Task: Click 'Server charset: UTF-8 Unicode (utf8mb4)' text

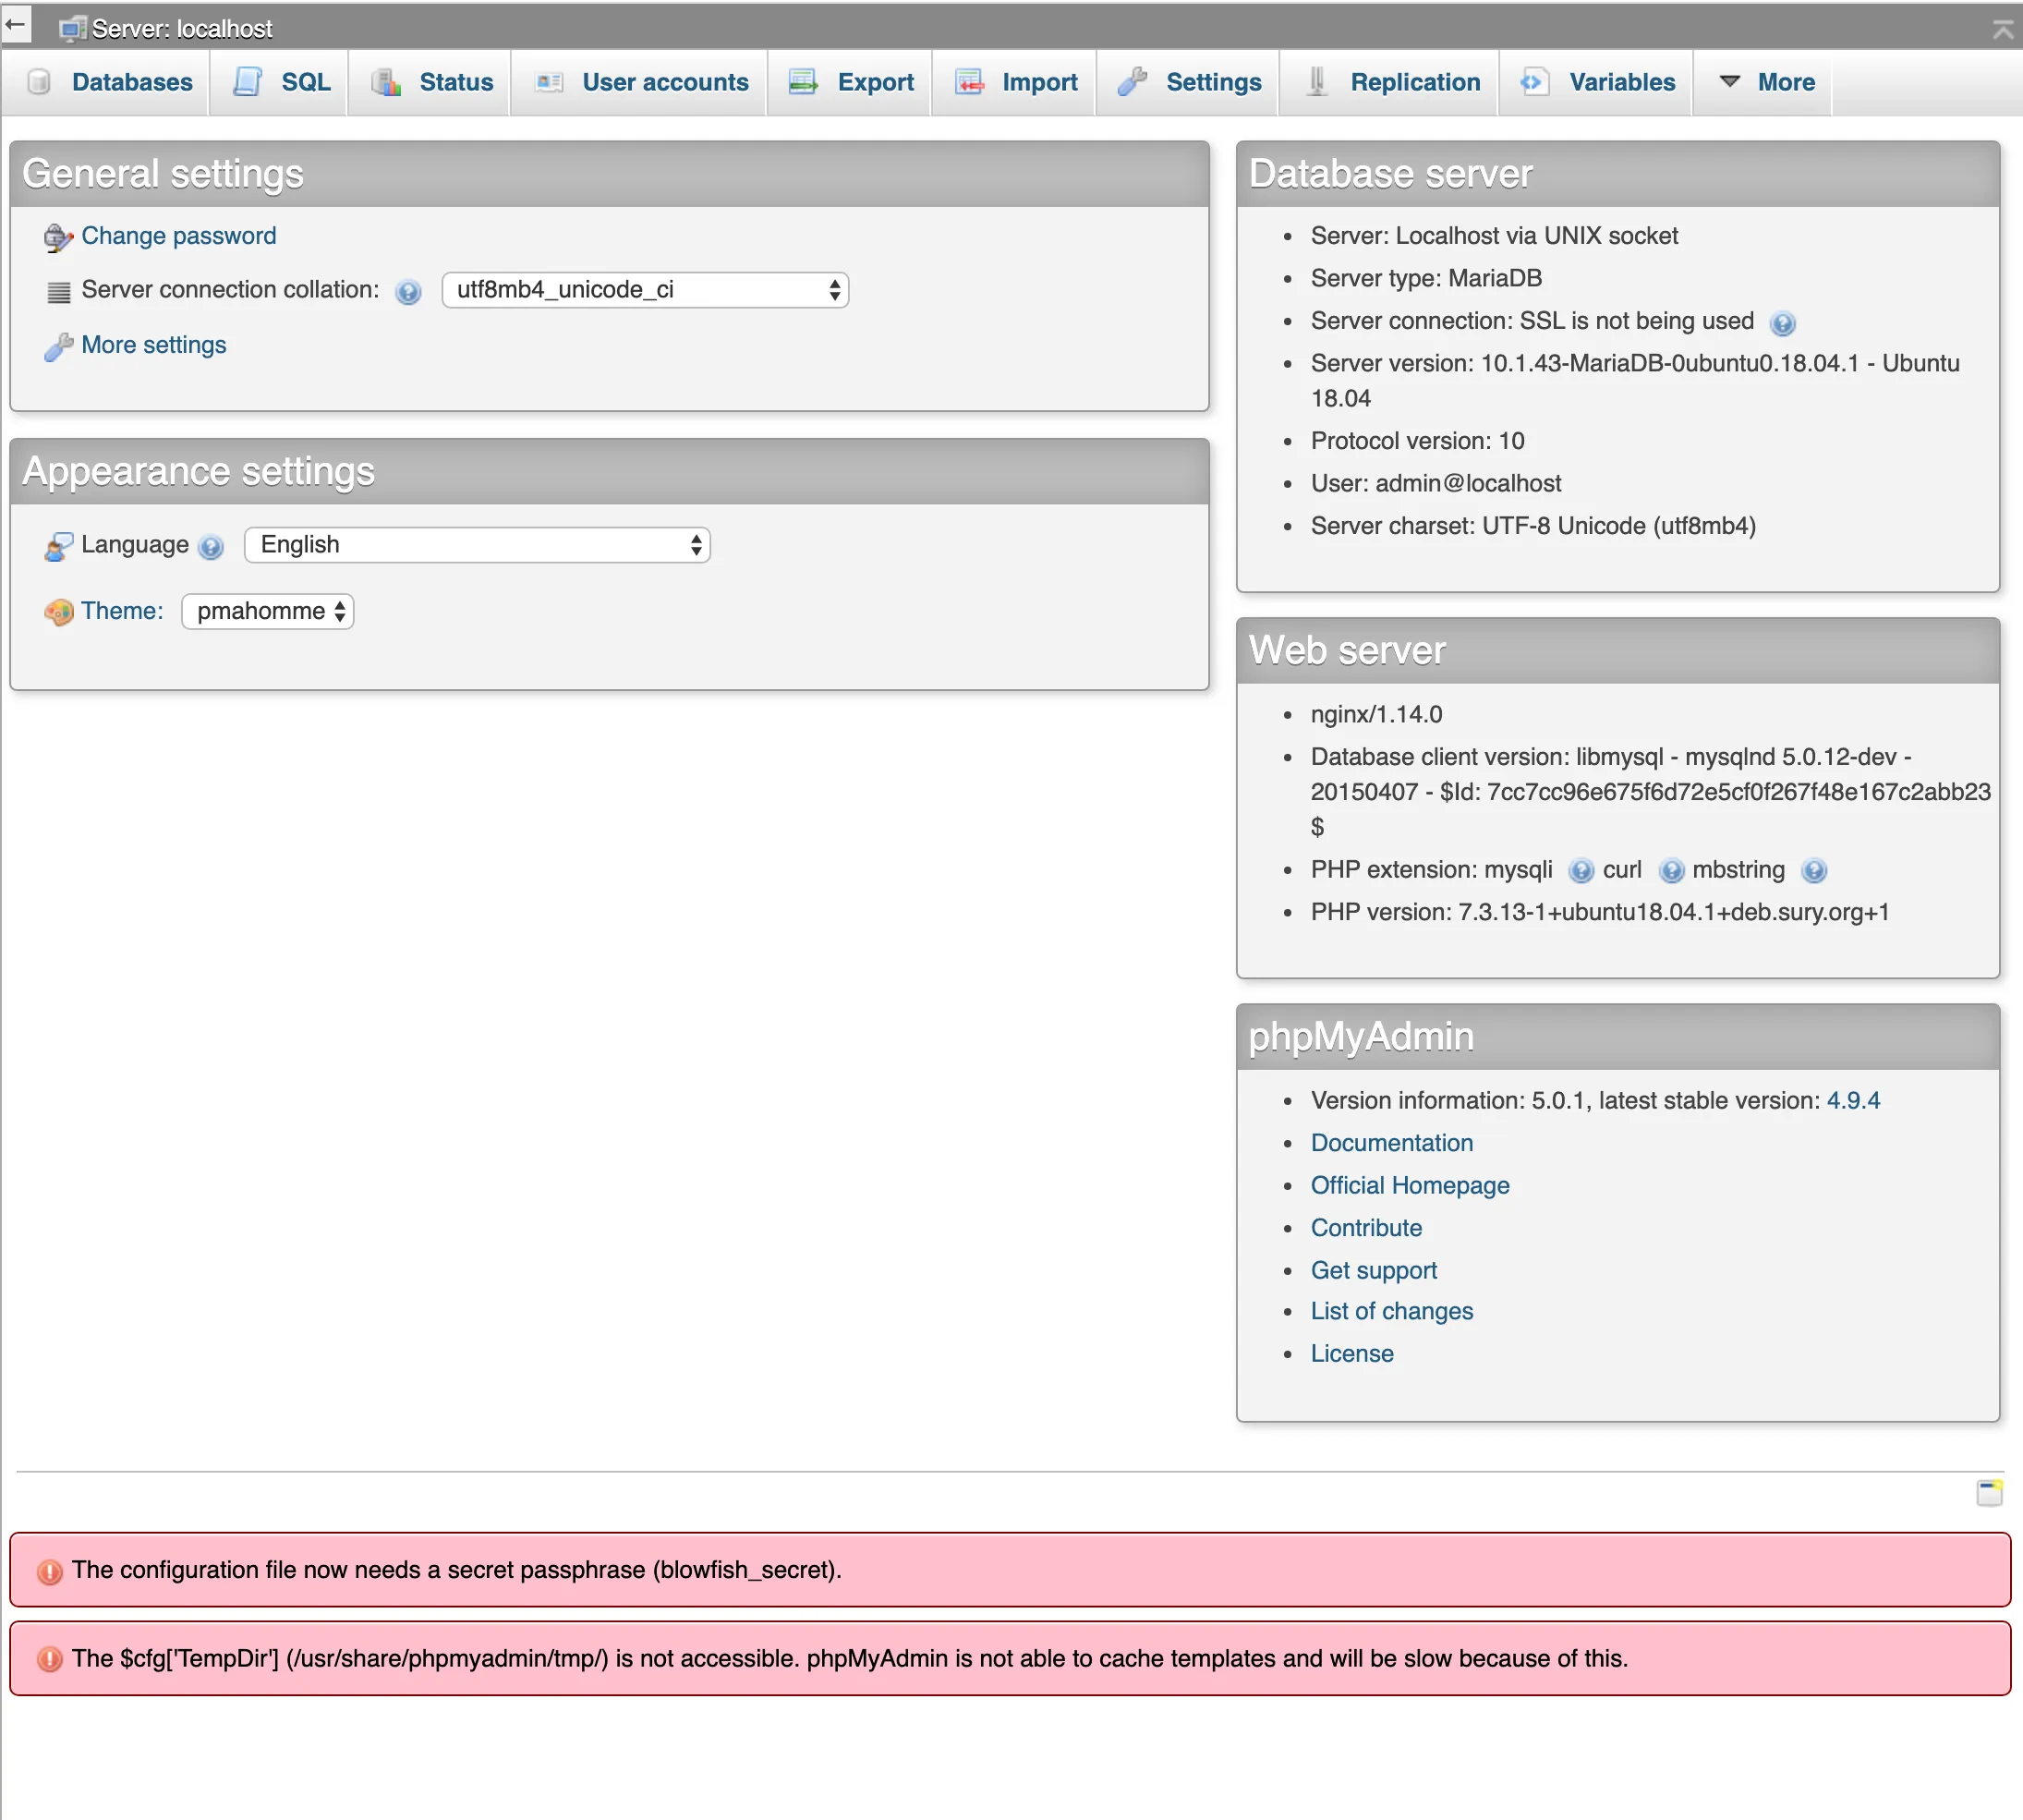Action: 1533,526
